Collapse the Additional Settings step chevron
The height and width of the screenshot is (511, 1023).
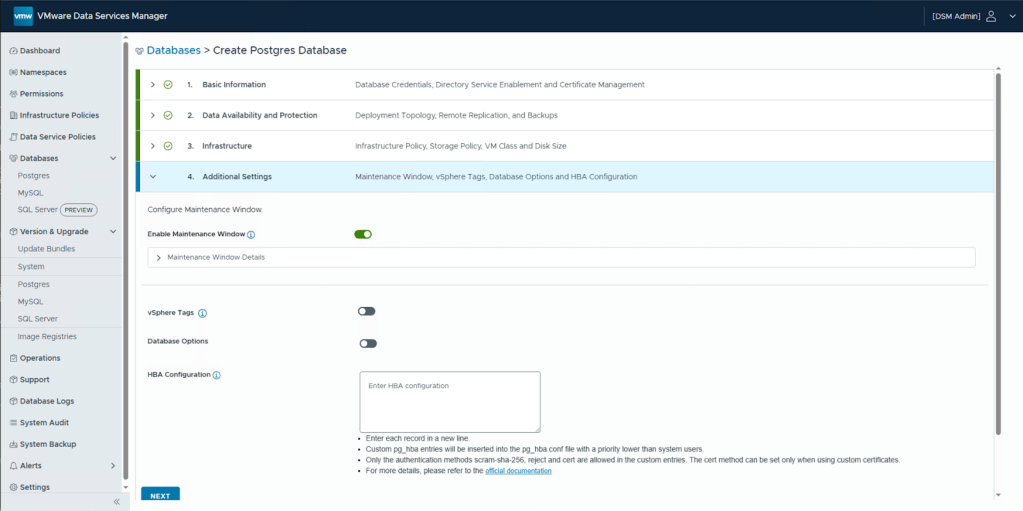153,177
